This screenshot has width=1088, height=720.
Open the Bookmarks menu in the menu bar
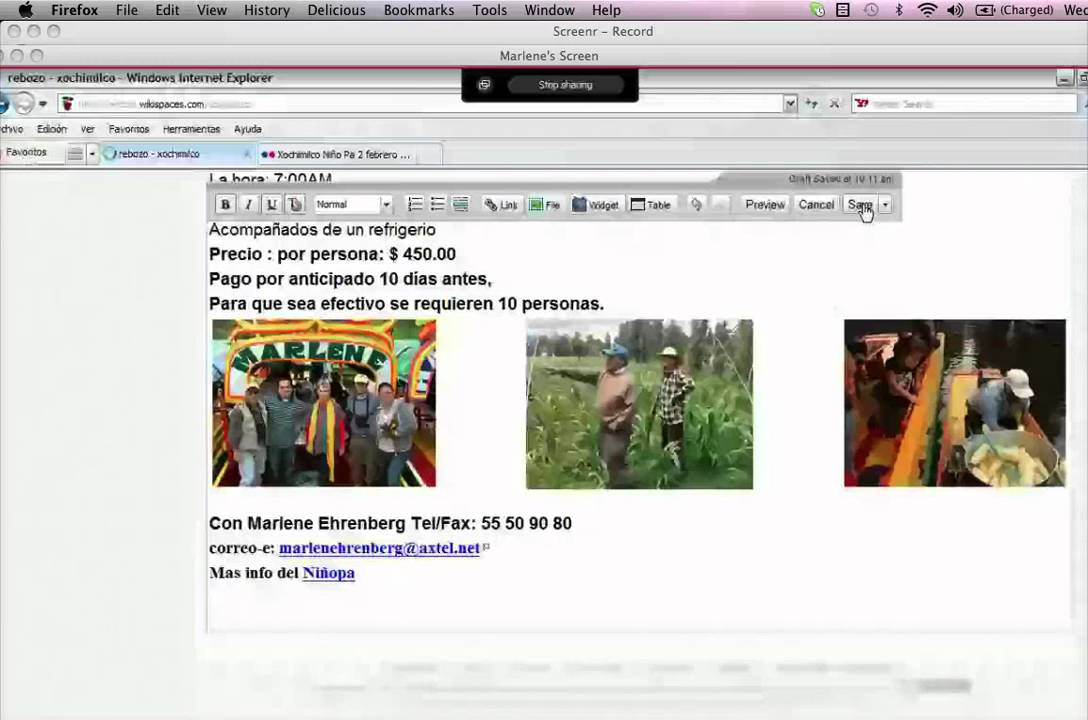pos(419,10)
